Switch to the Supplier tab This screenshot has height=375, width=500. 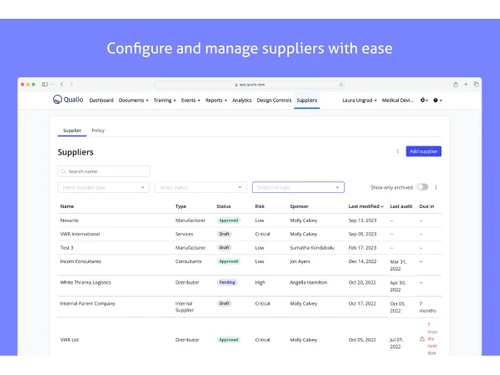(72, 130)
